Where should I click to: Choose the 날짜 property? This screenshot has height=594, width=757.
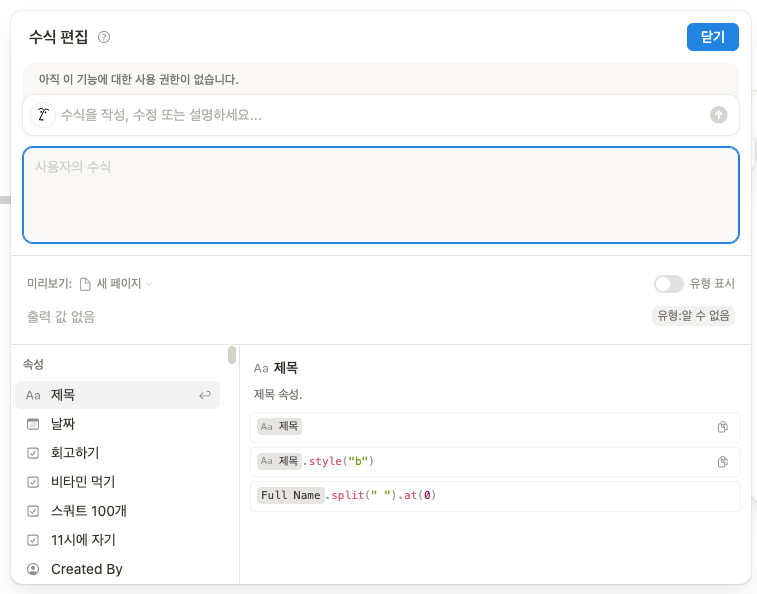point(117,424)
